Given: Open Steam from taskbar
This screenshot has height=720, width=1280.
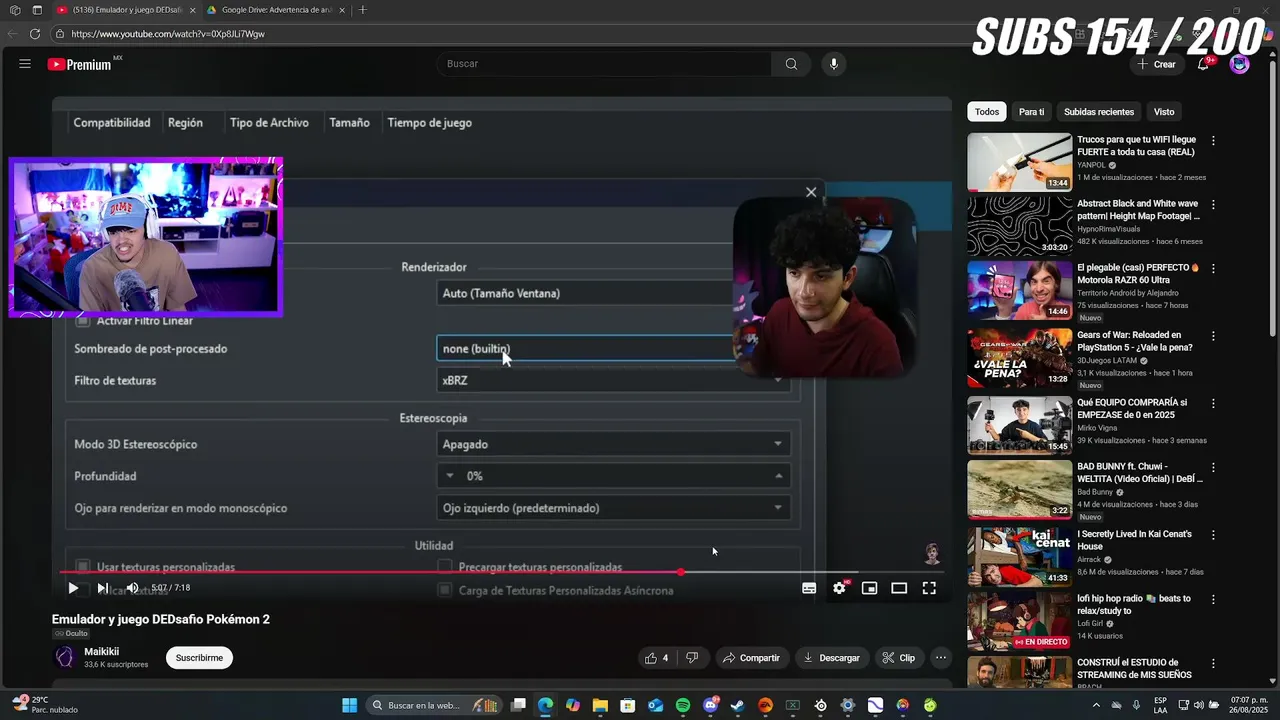Looking at the screenshot, I should coord(737,705).
